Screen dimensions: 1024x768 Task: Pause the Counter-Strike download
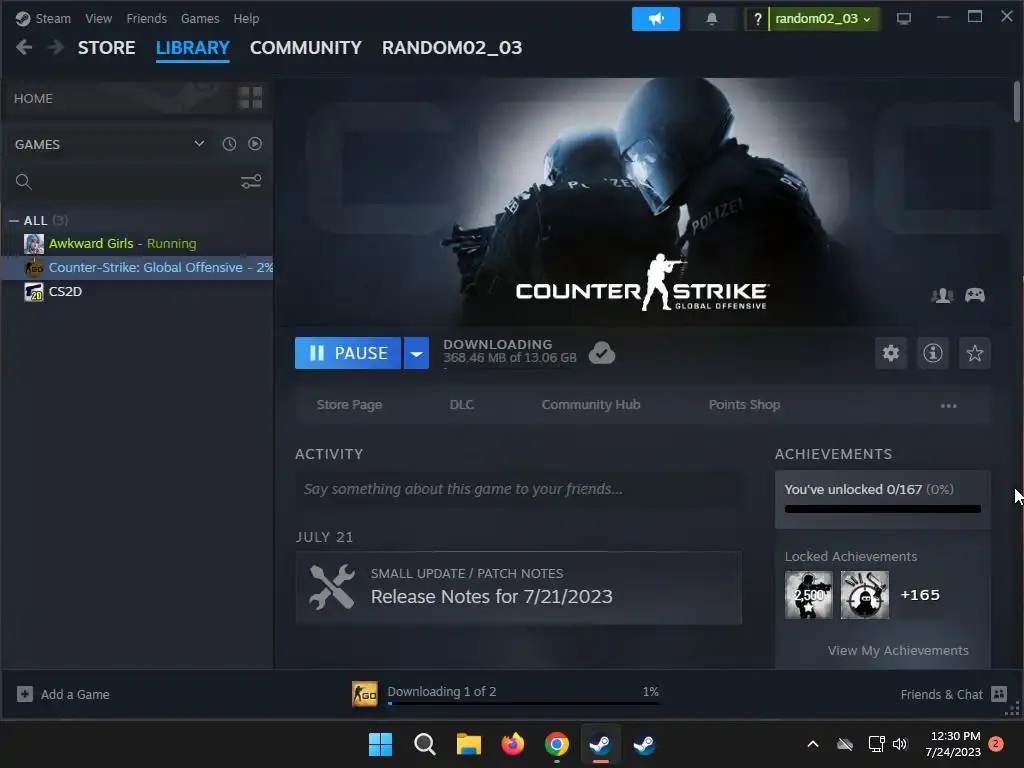pyautogui.click(x=347, y=353)
